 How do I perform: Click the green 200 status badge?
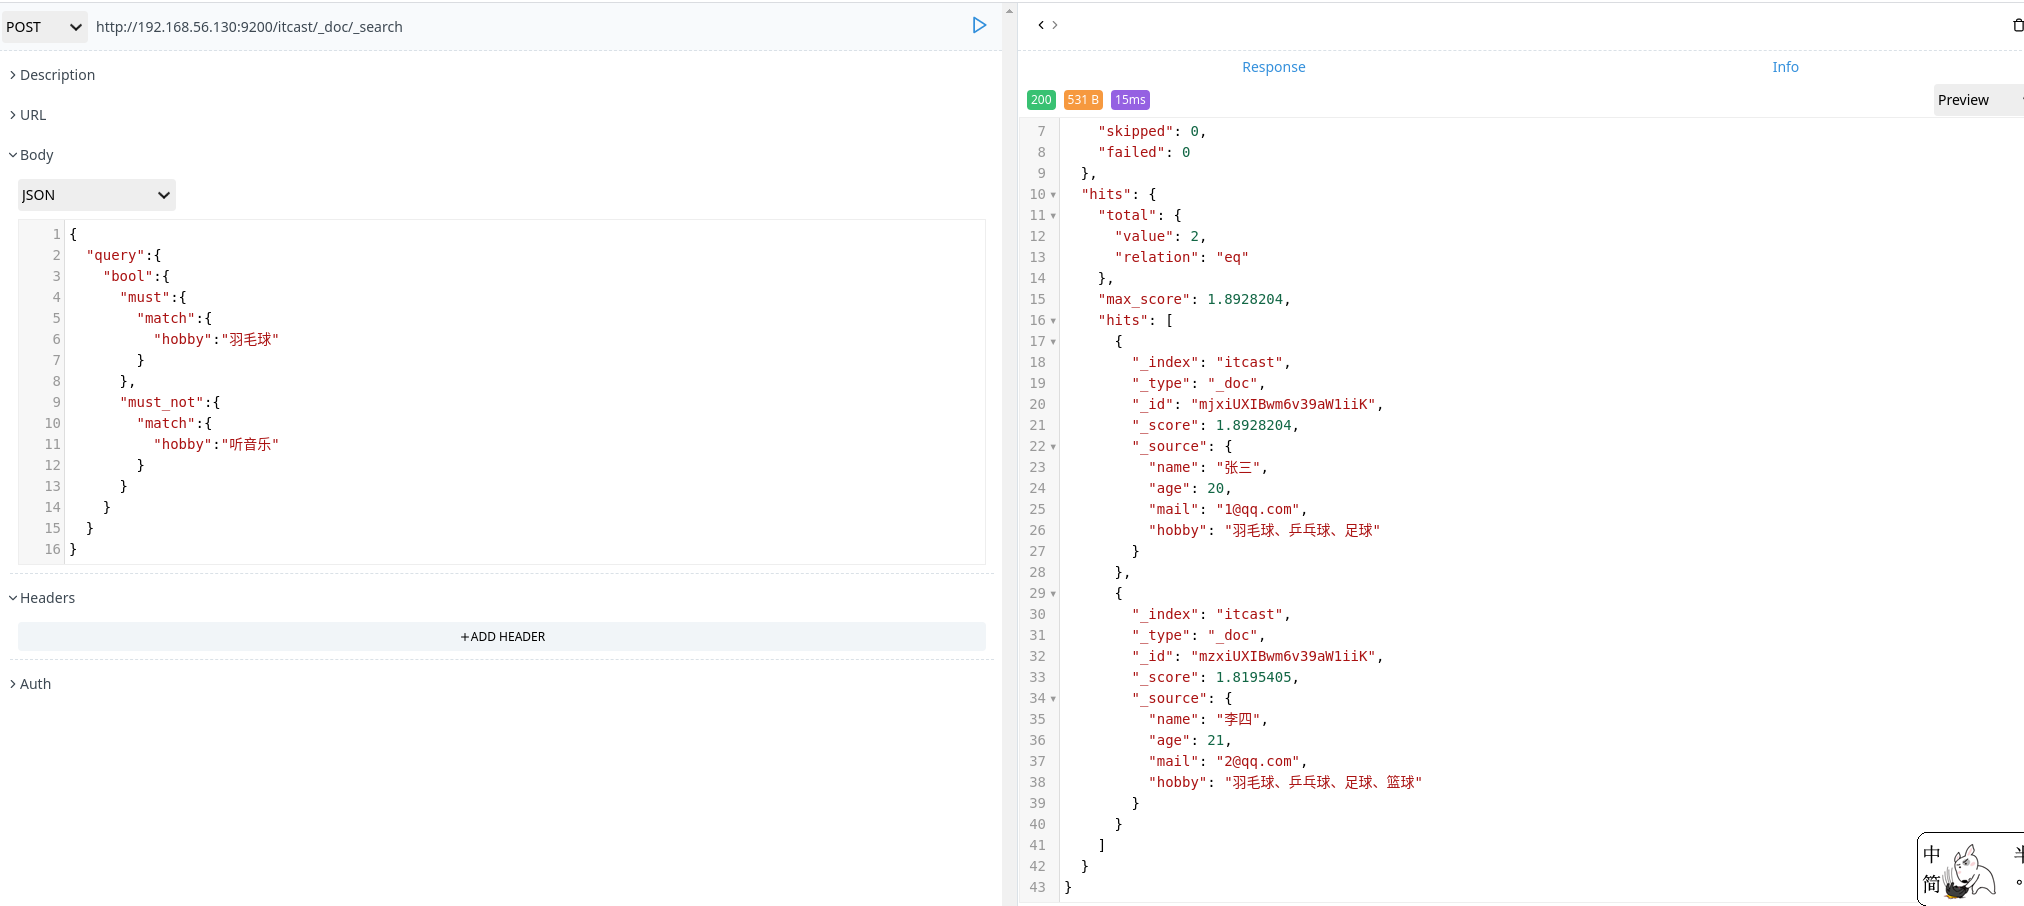pos(1040,99)
